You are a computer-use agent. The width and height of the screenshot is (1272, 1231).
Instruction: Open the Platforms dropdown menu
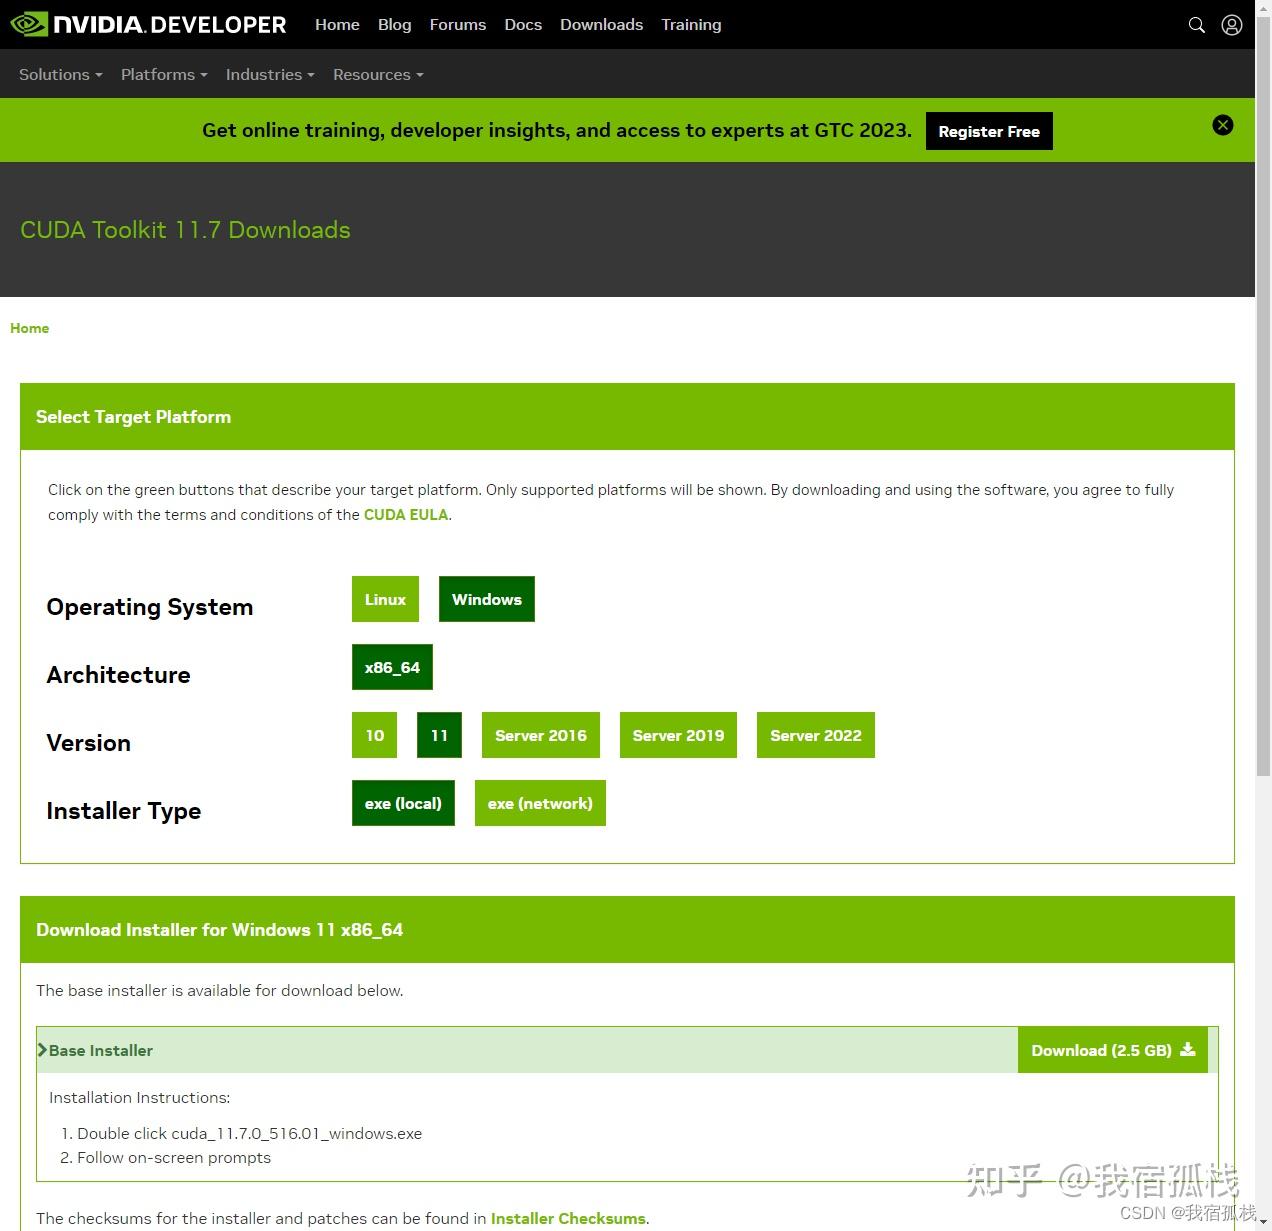click(x=164, y=74)
